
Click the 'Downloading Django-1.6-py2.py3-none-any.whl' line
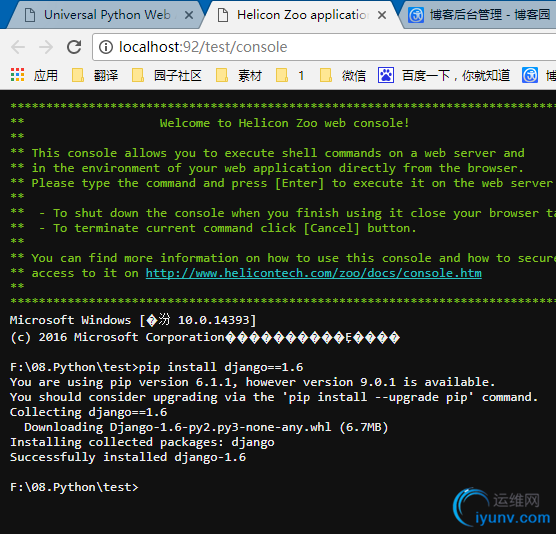pos(206,427)
